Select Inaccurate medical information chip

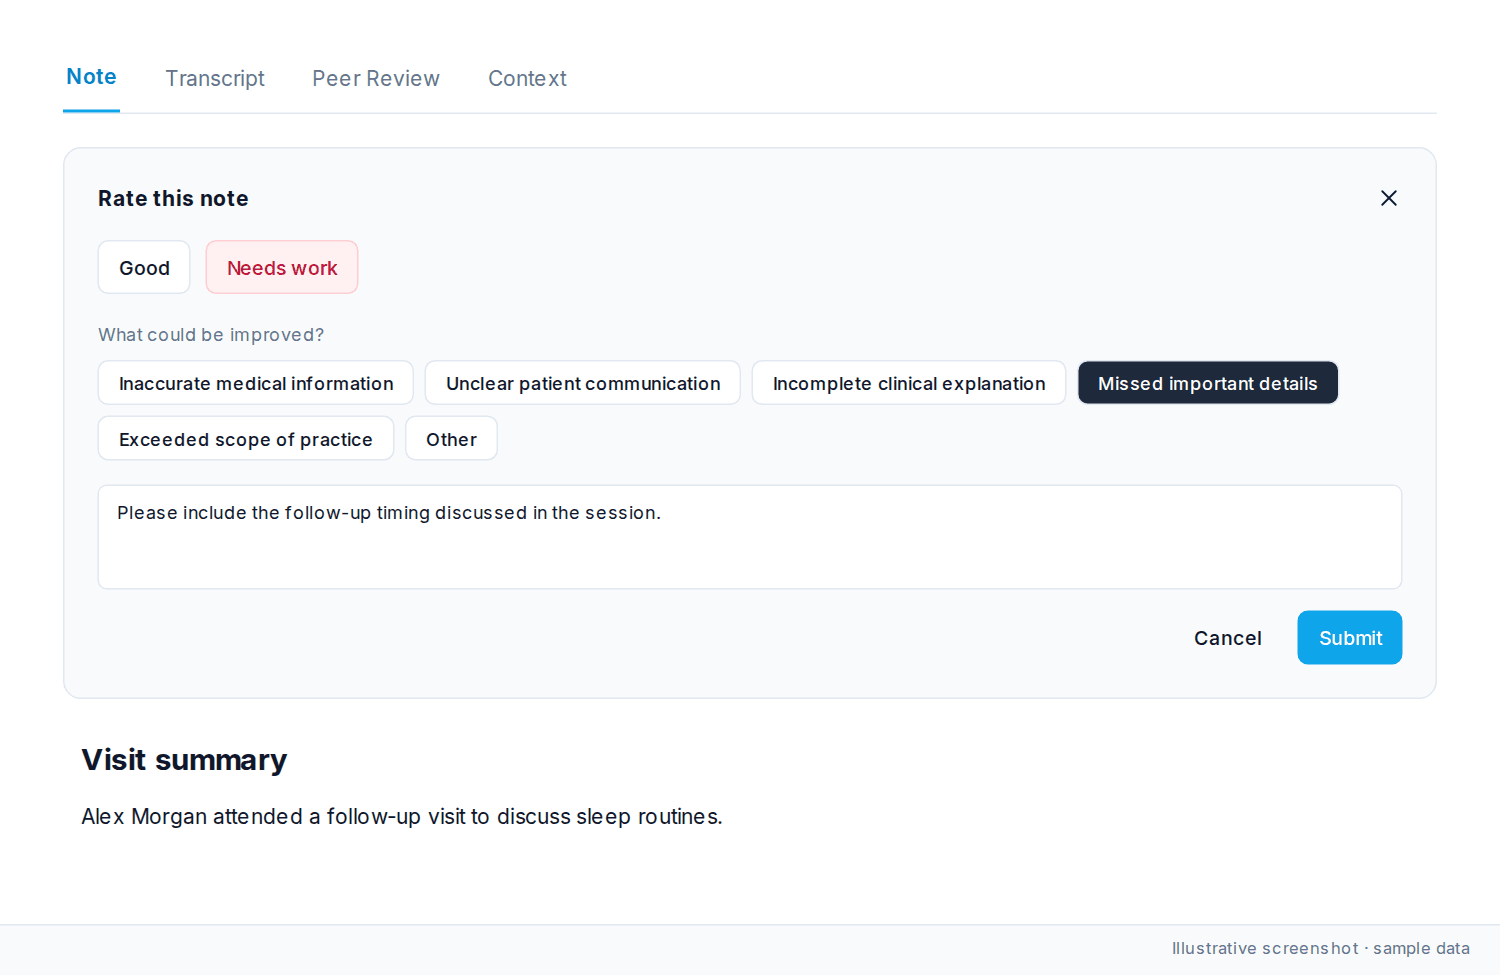(x=256, y=383)
